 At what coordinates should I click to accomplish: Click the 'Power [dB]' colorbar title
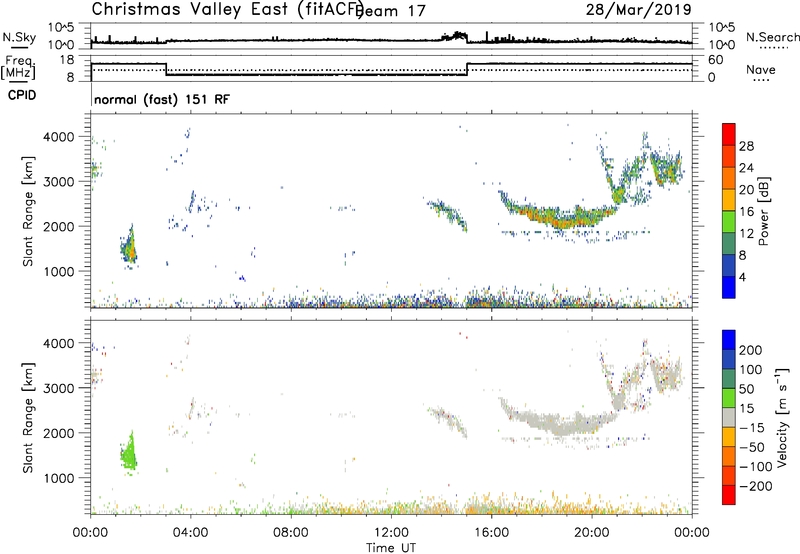tap(764, 211)
